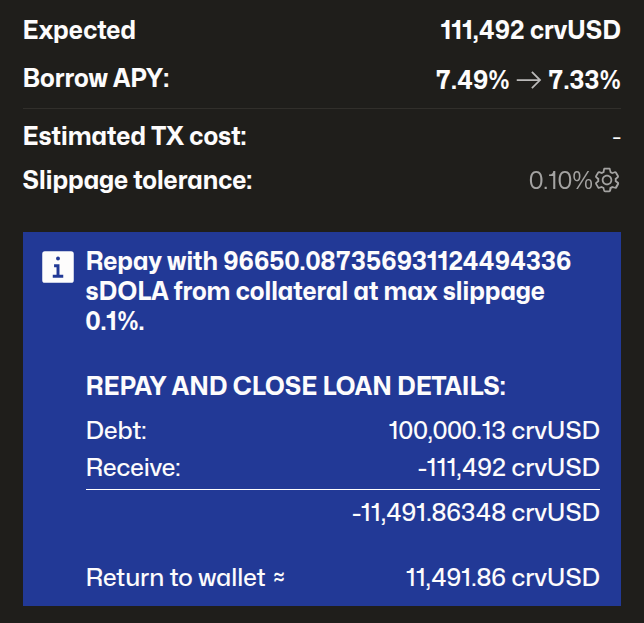The height and width of the screenshot is (623, 644).
Task: Click the -11,491.86348 crvUSD net total
Action: click(x=476, y=513)
